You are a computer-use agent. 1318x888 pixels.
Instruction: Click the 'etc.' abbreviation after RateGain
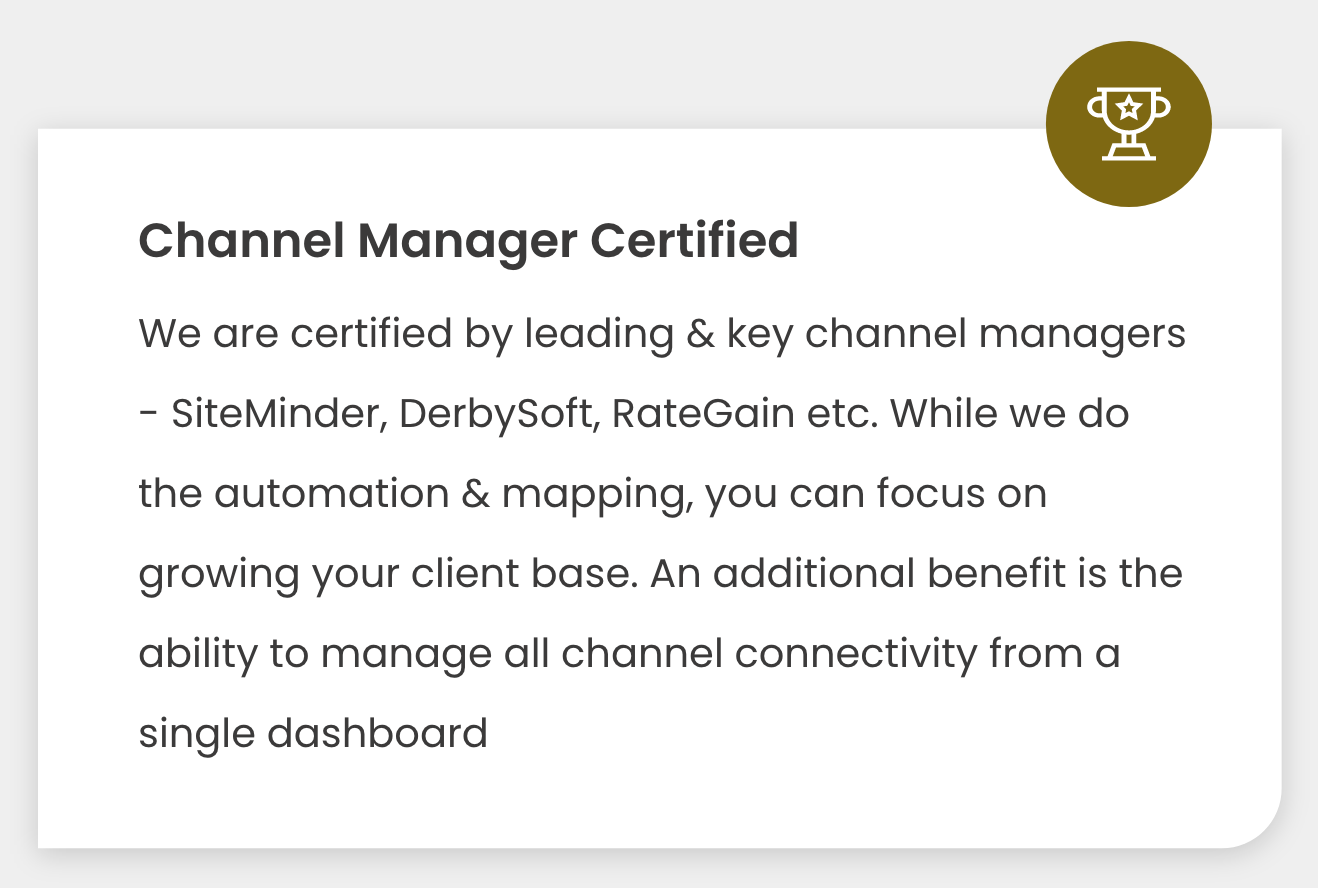[842, 415]
